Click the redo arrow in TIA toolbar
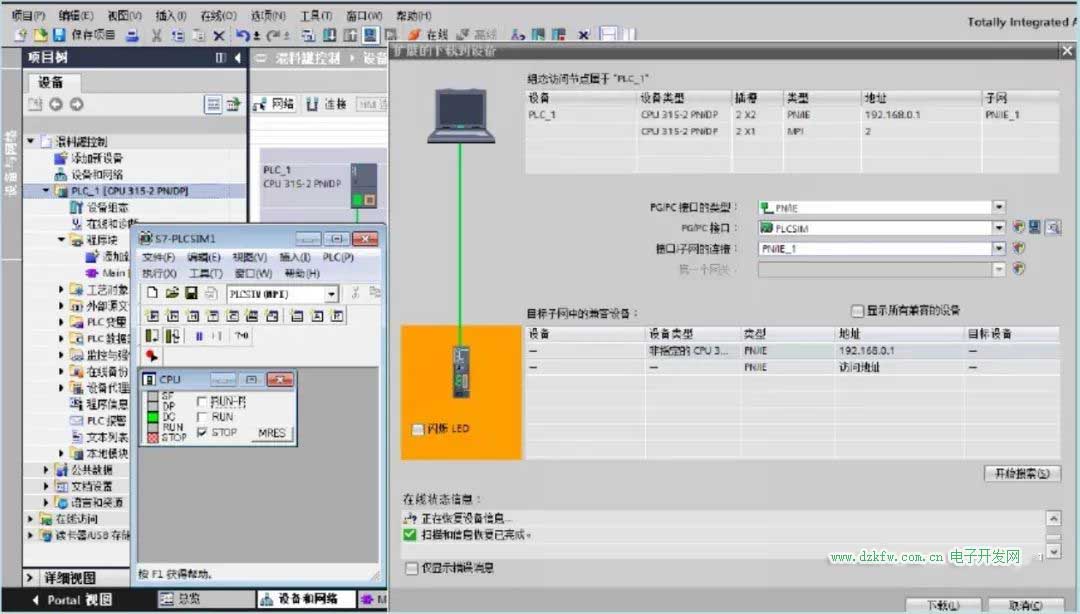 pos(273,35)
